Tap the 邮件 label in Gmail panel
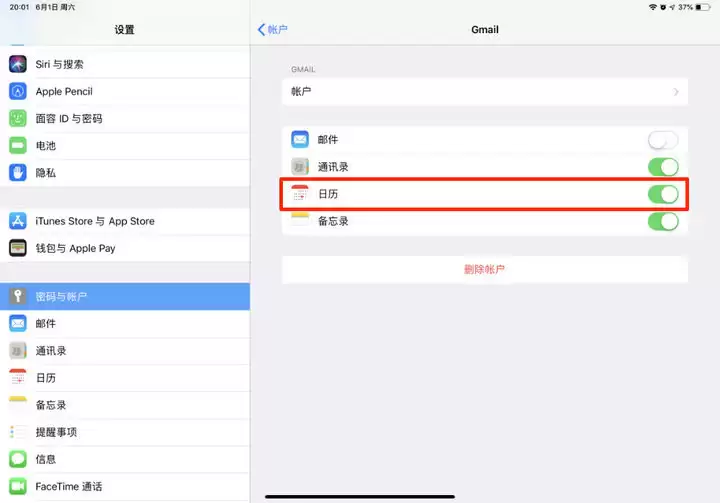The width and height of the screenshot is (720, 503). coord(328,139)
